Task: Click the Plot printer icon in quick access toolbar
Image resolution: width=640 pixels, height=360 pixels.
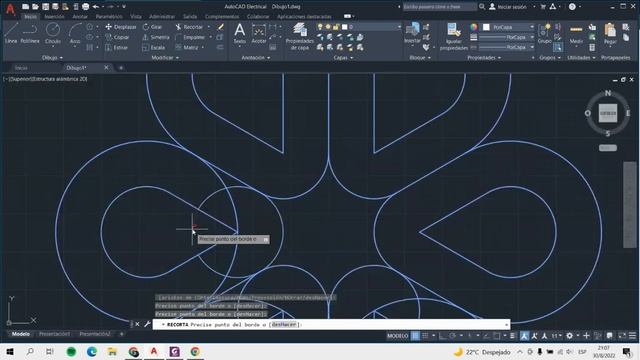Action: click(85, 7)
